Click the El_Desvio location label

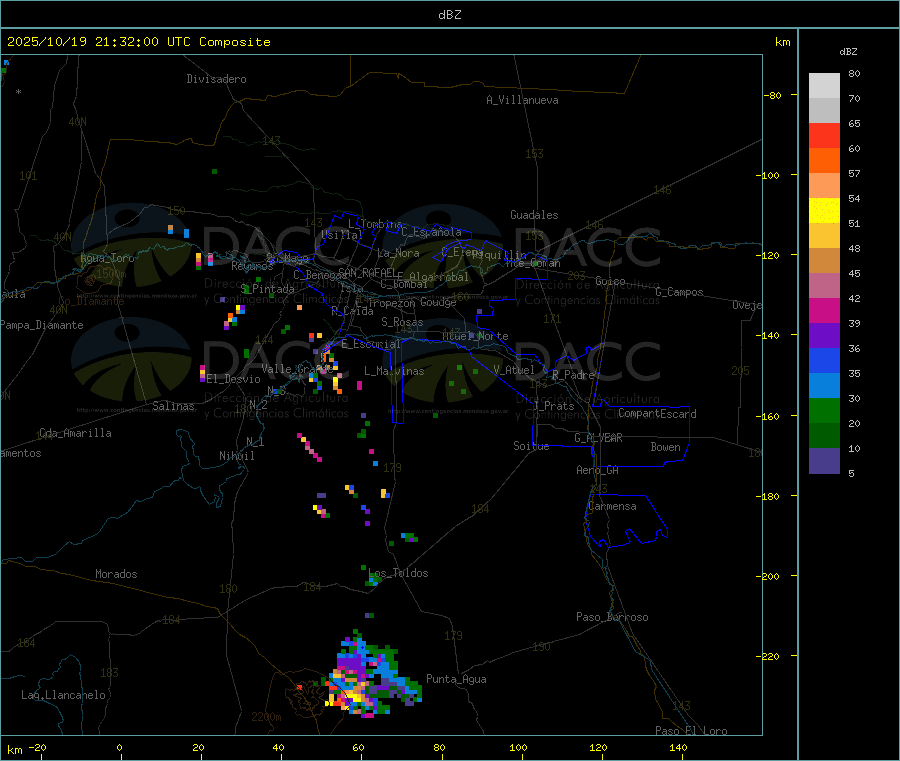pyautogui.click(x=233, y=379)
